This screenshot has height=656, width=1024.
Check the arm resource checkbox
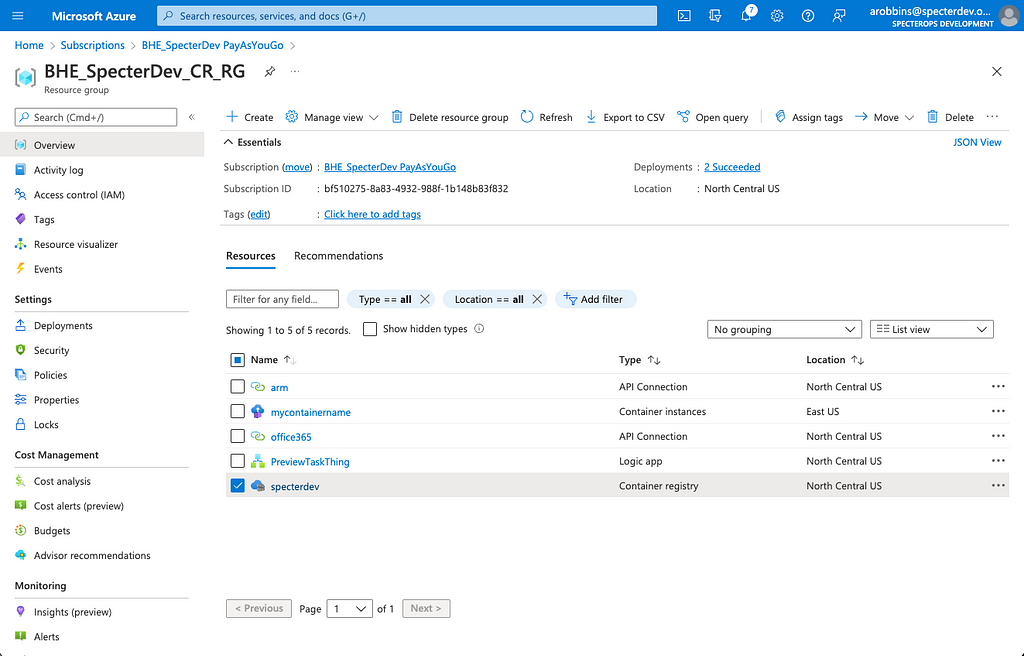(x=238, y=387)
